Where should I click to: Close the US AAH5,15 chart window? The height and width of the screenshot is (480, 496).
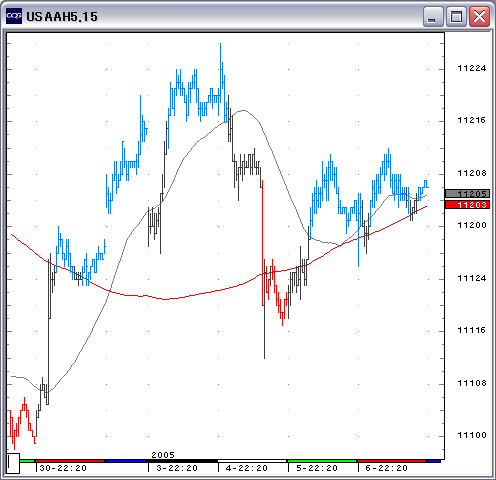coord(479,16)
